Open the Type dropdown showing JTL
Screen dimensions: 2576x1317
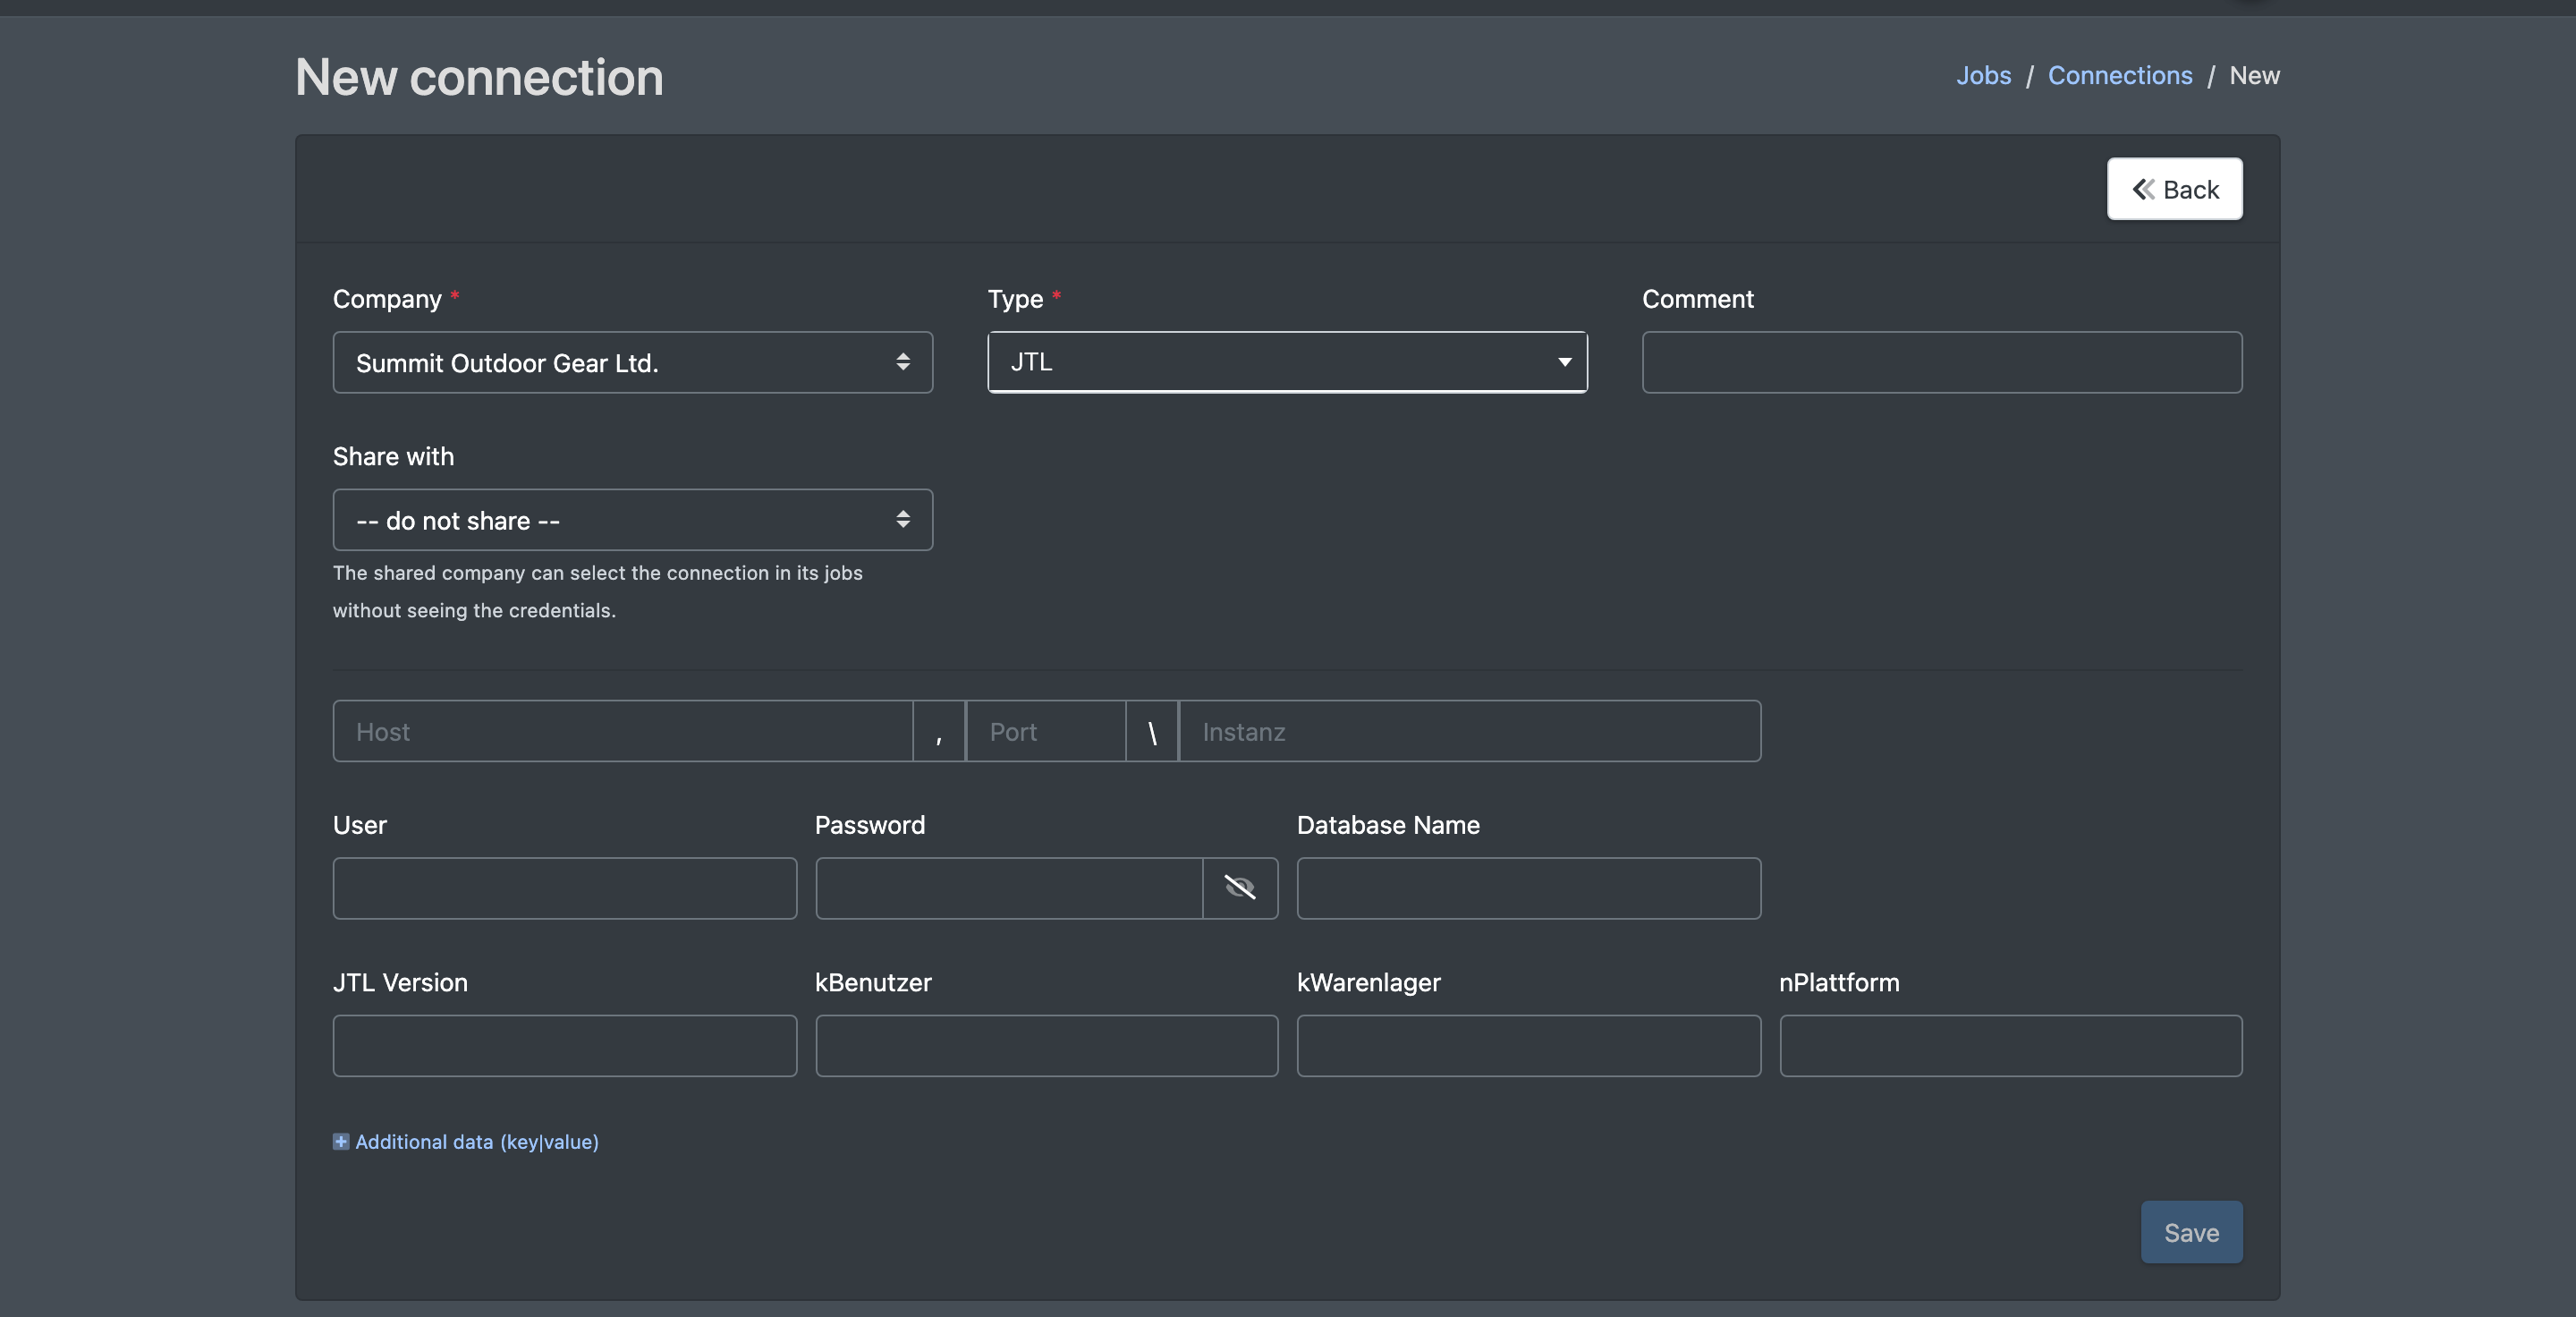point(1287,362)
